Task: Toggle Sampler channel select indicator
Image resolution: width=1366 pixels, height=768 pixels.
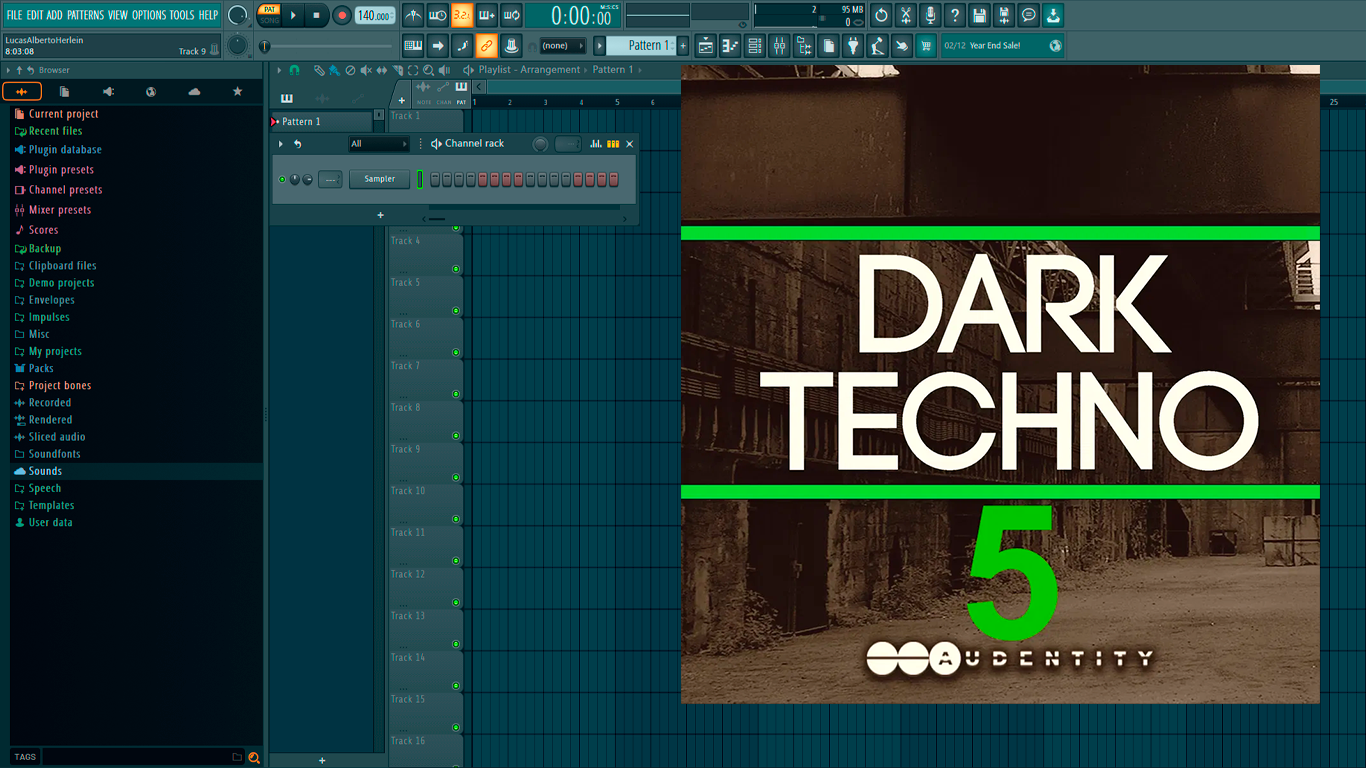Action: tap(421, 179)
